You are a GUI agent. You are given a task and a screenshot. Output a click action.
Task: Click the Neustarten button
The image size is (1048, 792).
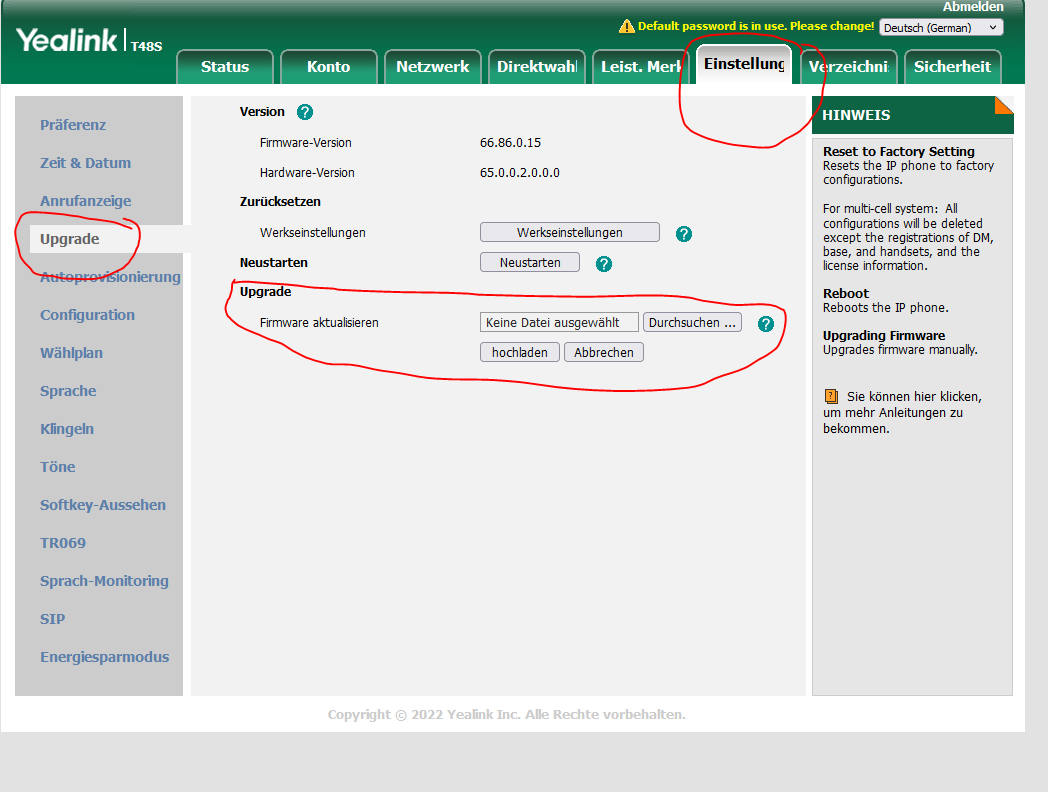click(530, 262)
